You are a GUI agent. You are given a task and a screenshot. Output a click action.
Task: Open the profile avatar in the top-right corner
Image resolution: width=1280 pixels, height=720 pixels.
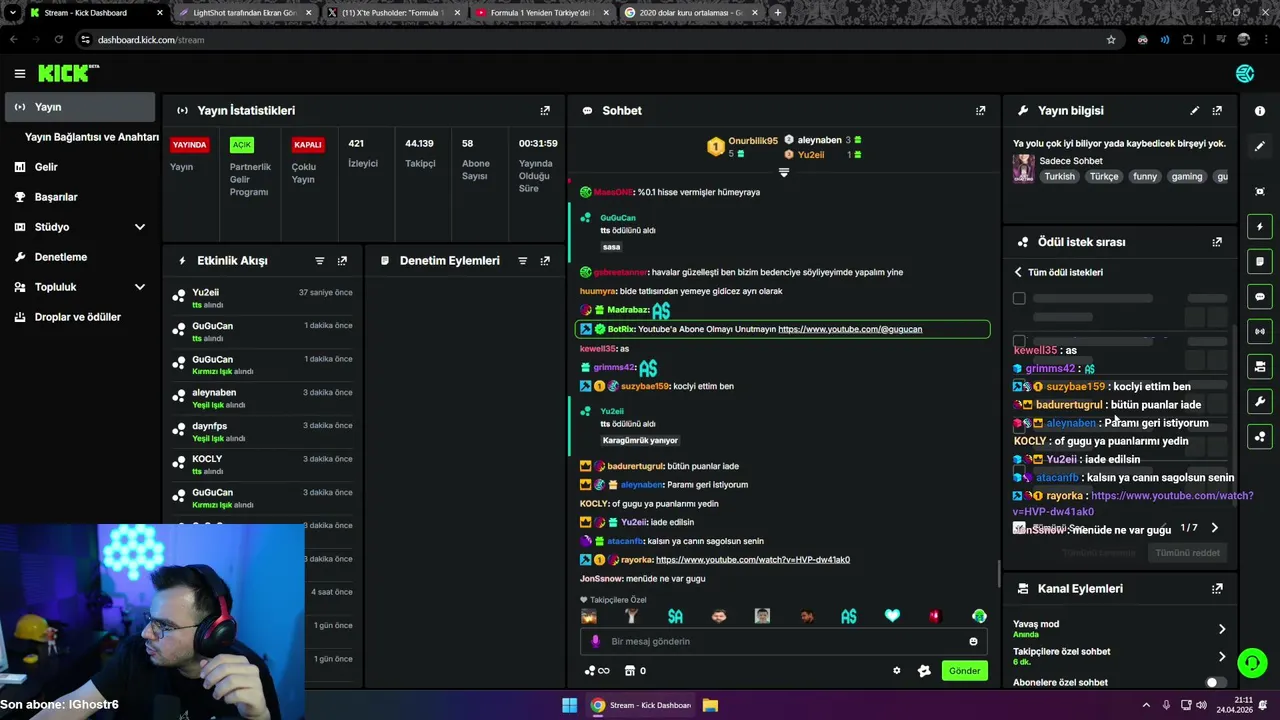(x=1245, y=73)
